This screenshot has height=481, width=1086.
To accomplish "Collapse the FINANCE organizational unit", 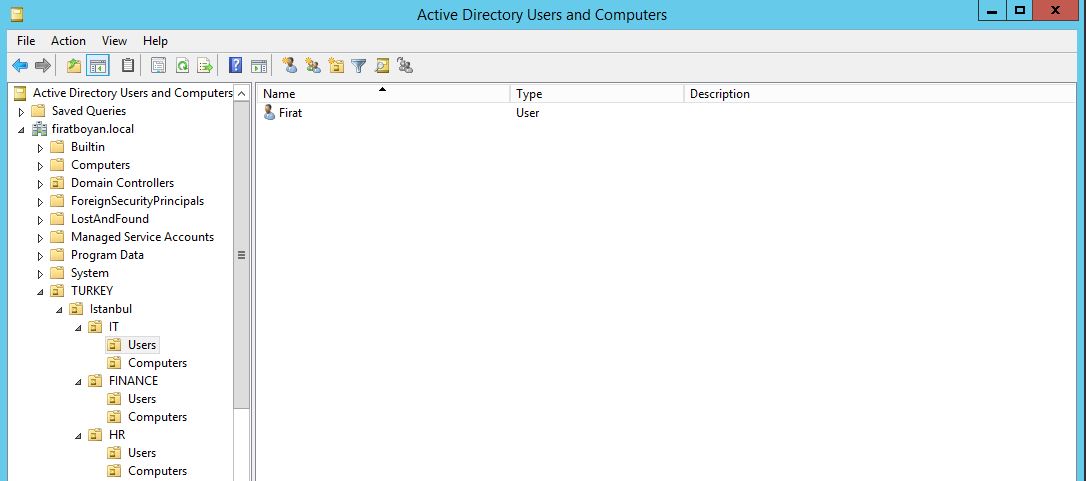I will (78, 382).
